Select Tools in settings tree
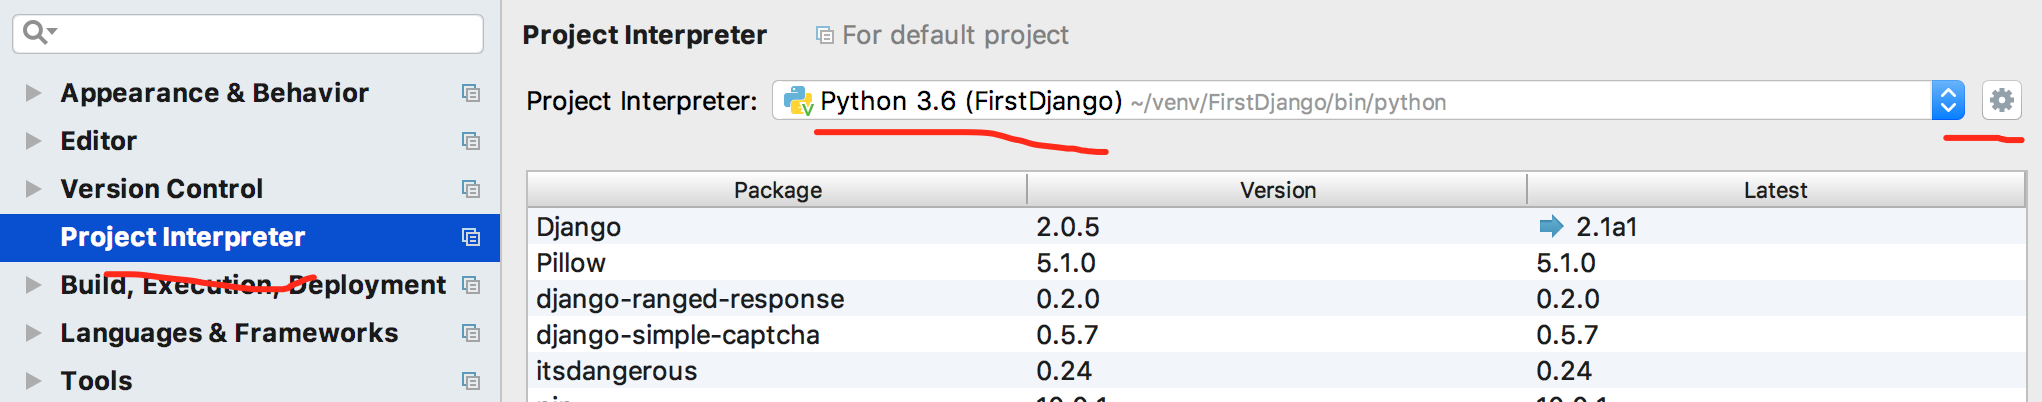Screen dimensions: 2042x402 pos(96,381)
